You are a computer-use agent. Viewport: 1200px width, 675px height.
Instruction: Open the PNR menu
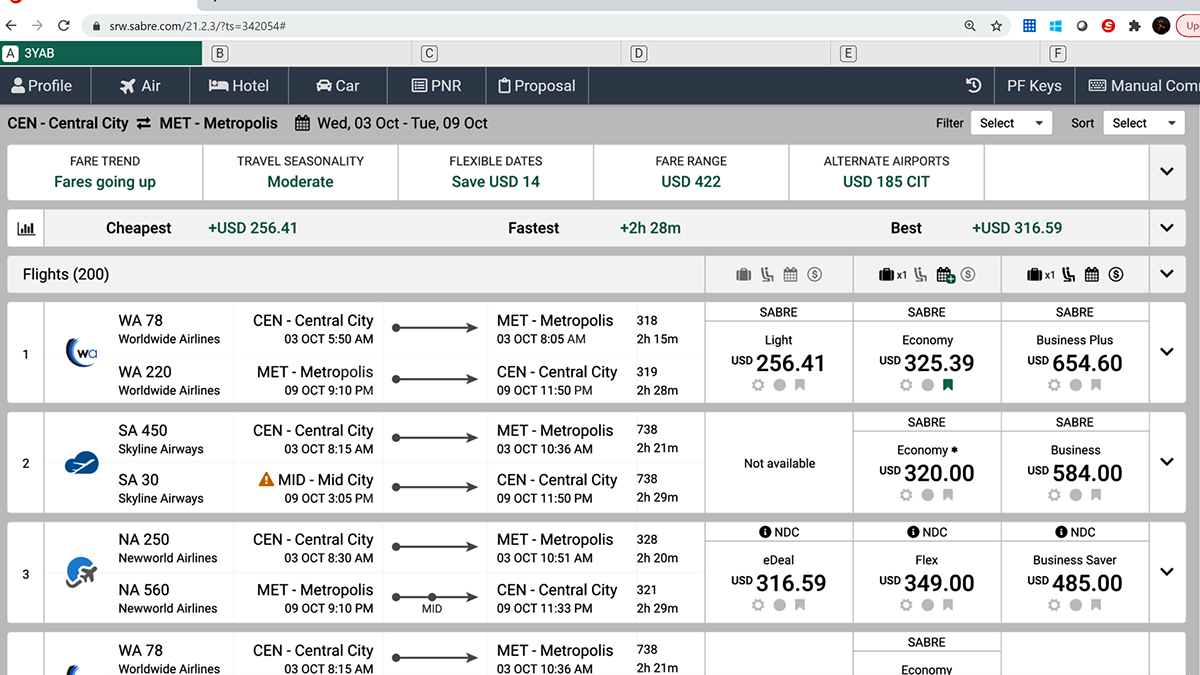pos(437,86)
